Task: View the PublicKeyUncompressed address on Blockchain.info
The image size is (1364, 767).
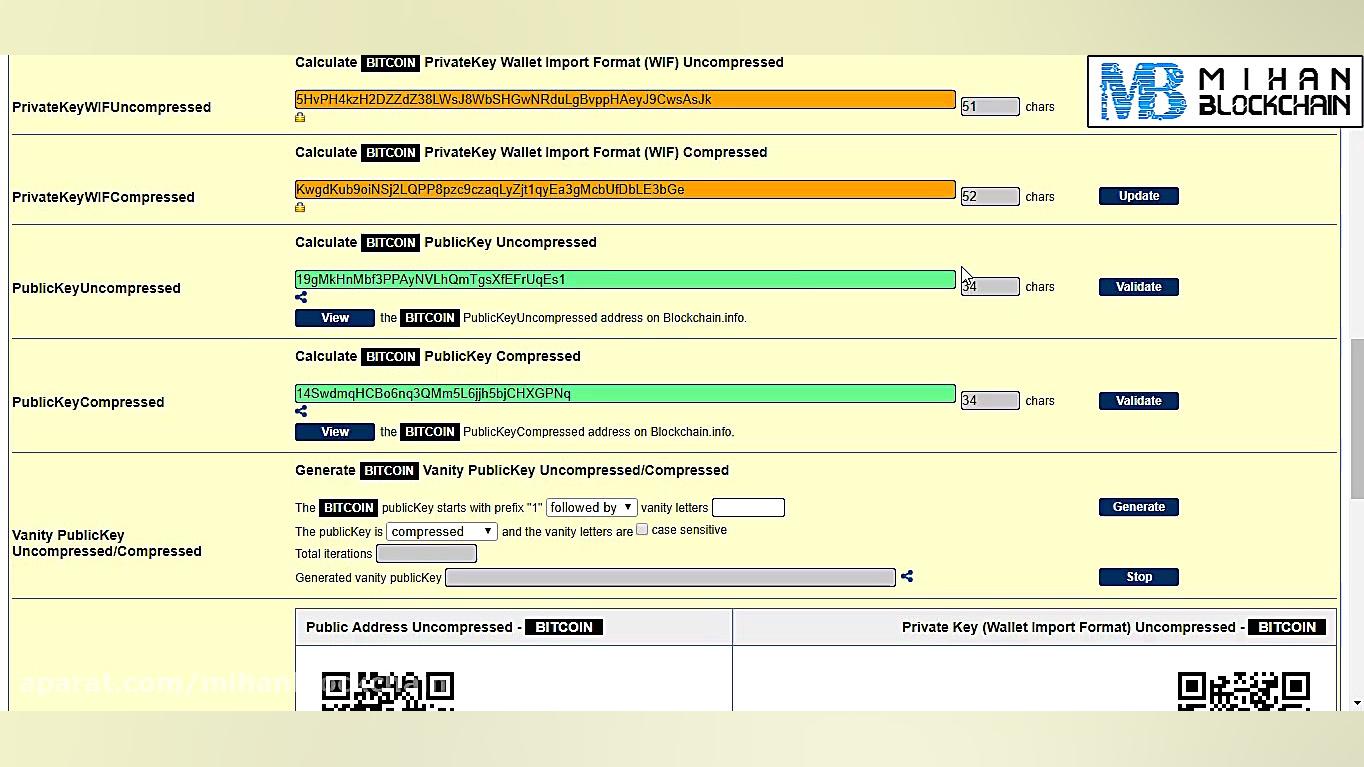Action: [335, 318]
